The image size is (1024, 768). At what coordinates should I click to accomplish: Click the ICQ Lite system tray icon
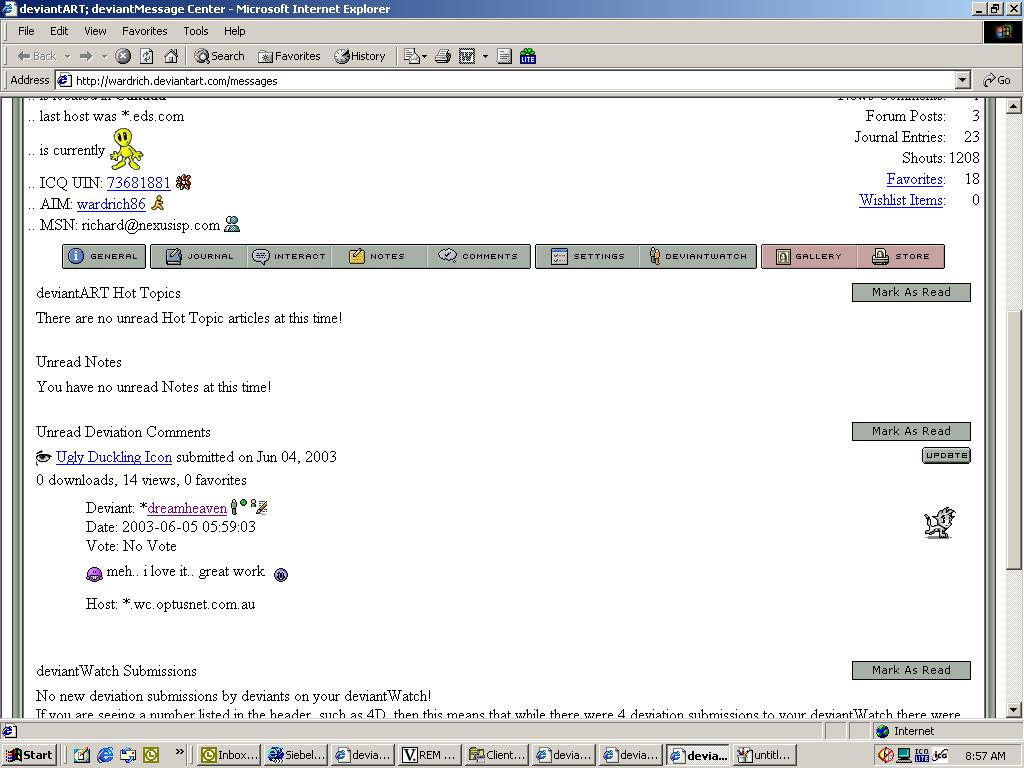pyautogui.click(x=922, y=755)
